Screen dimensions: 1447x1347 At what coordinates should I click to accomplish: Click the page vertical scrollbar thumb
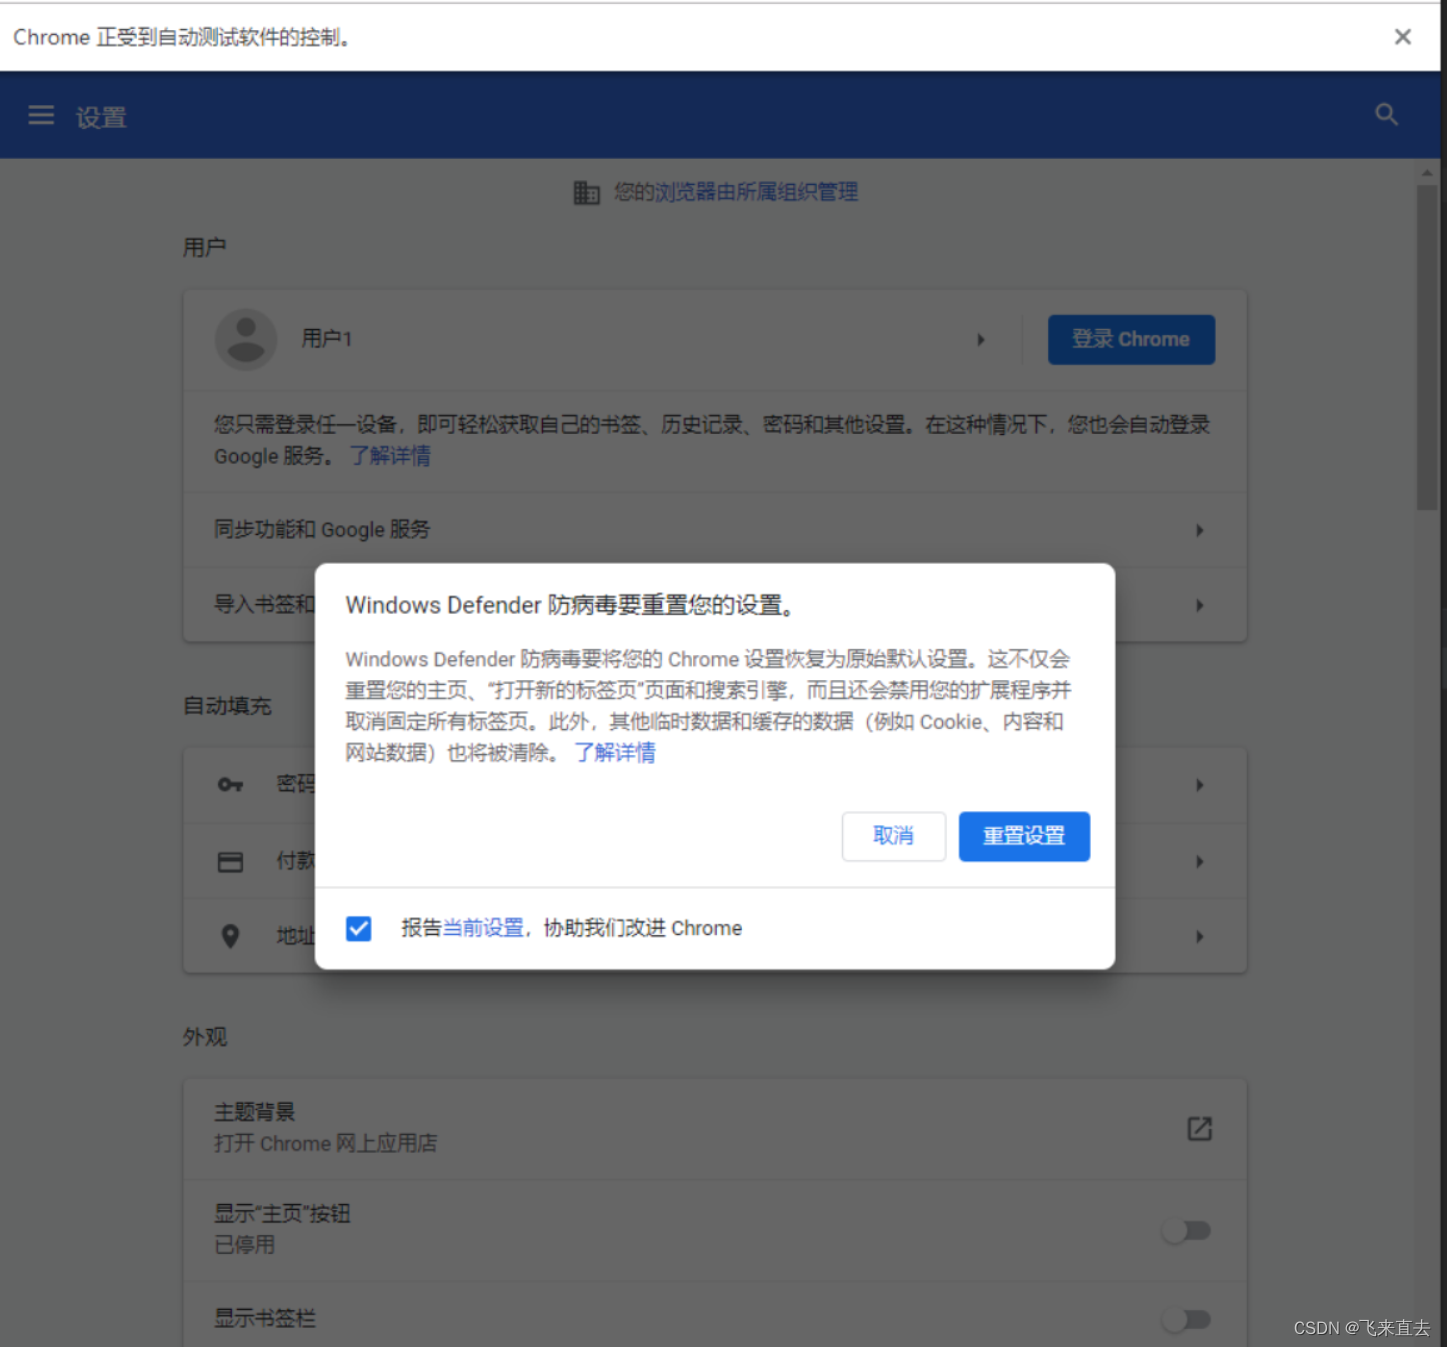pyautogui.click(x=1427, y=347)
